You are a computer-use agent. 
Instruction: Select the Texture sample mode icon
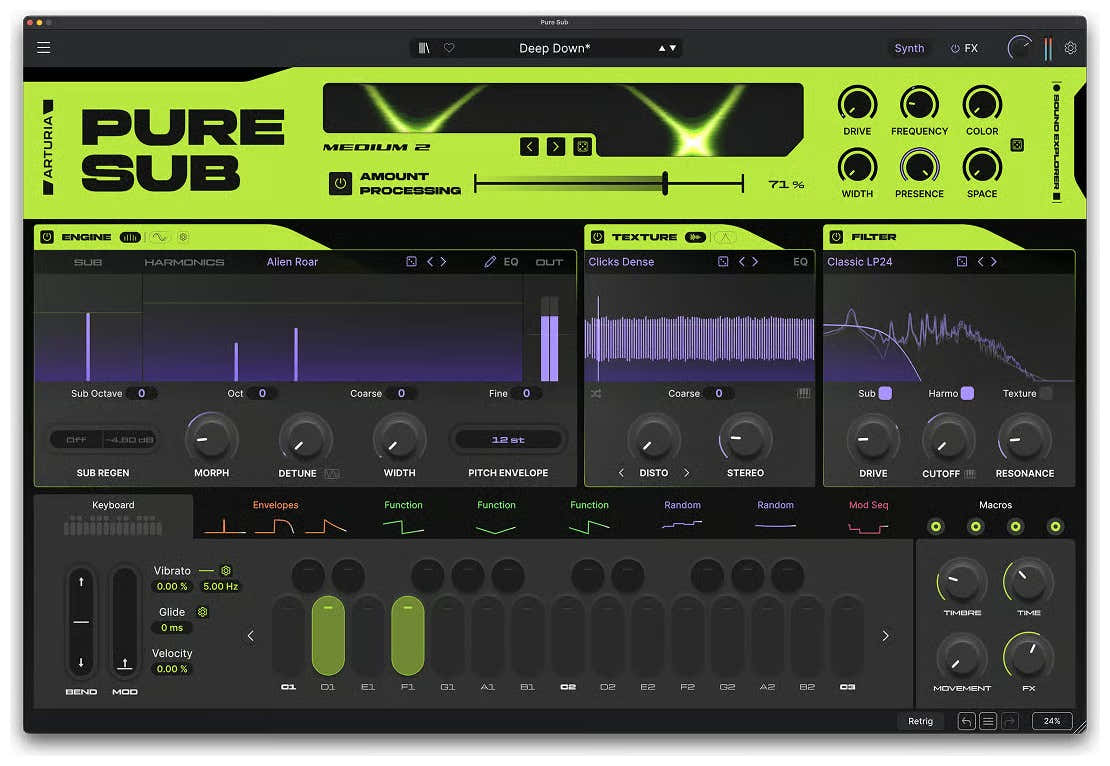696,237
